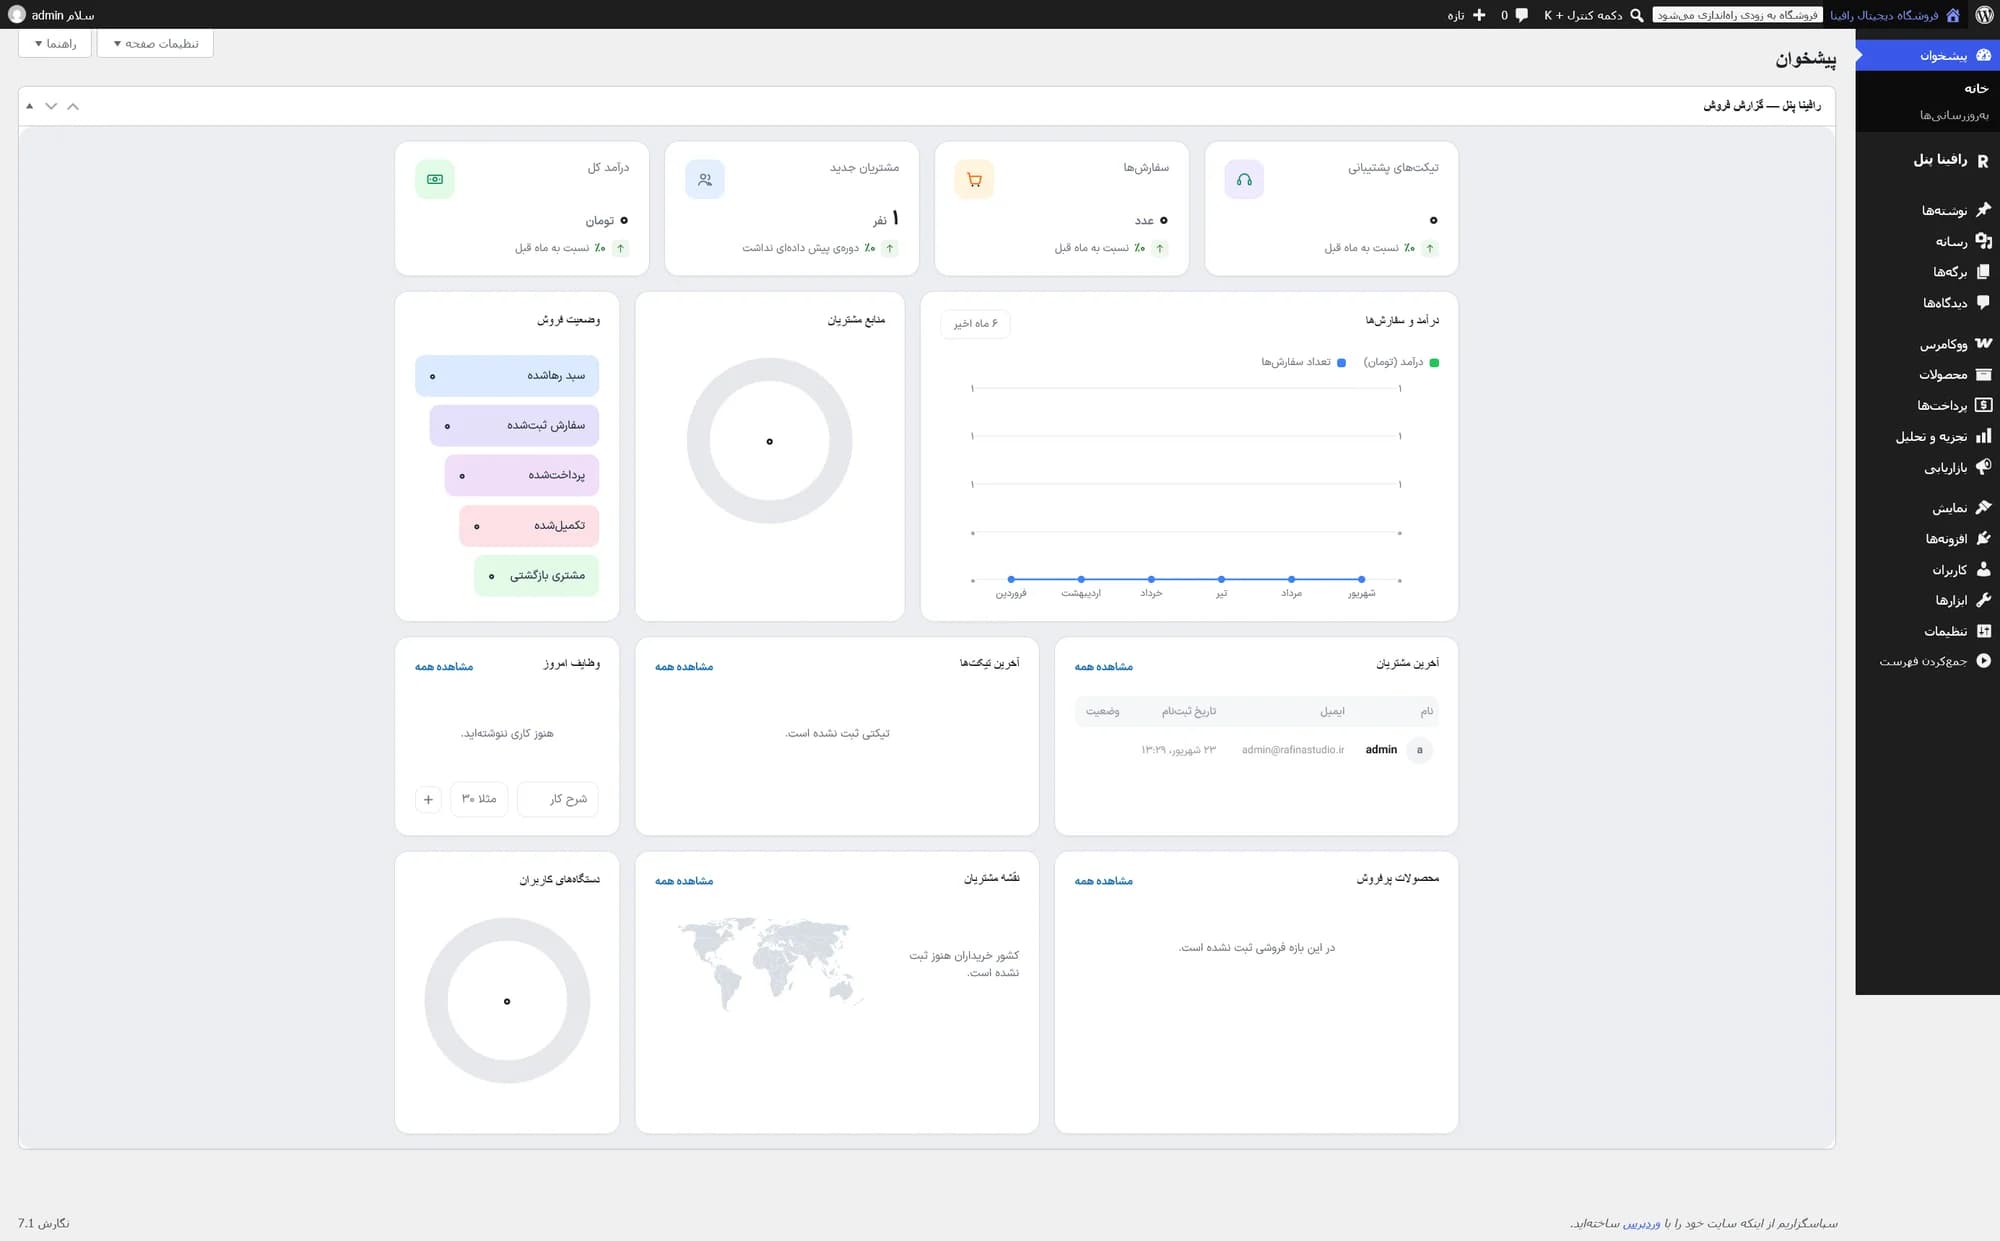Image resolution: width=2000 pixels, height=1241 pixels.
Task: Click the store coming soon badge
Action: click(1737, 15)
